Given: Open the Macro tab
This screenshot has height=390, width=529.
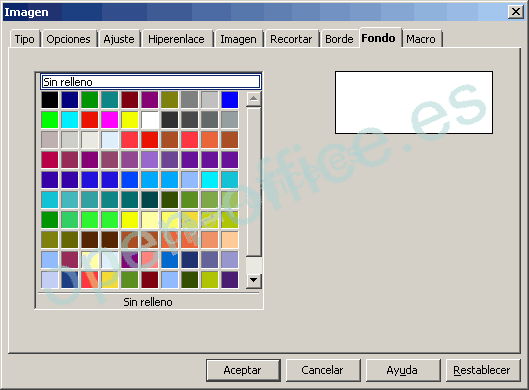Looking at the screenshot, I should click(421, 39).
